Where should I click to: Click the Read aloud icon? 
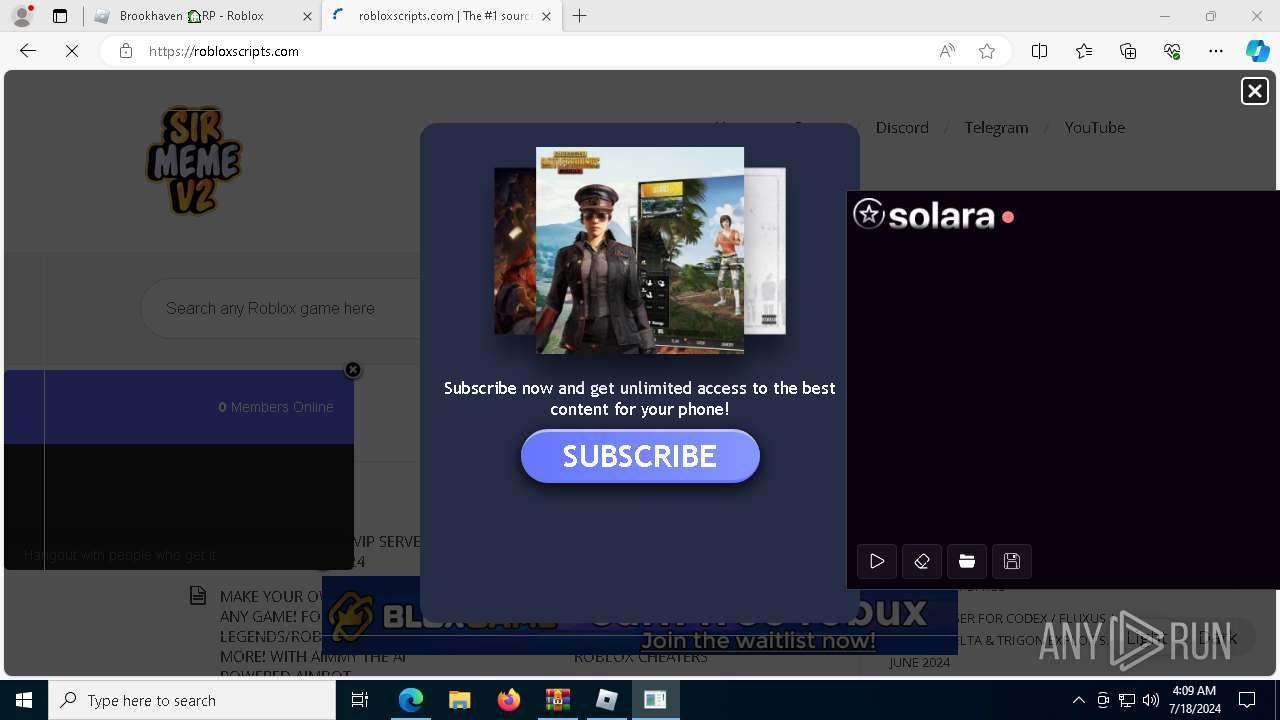coord(947,51)
